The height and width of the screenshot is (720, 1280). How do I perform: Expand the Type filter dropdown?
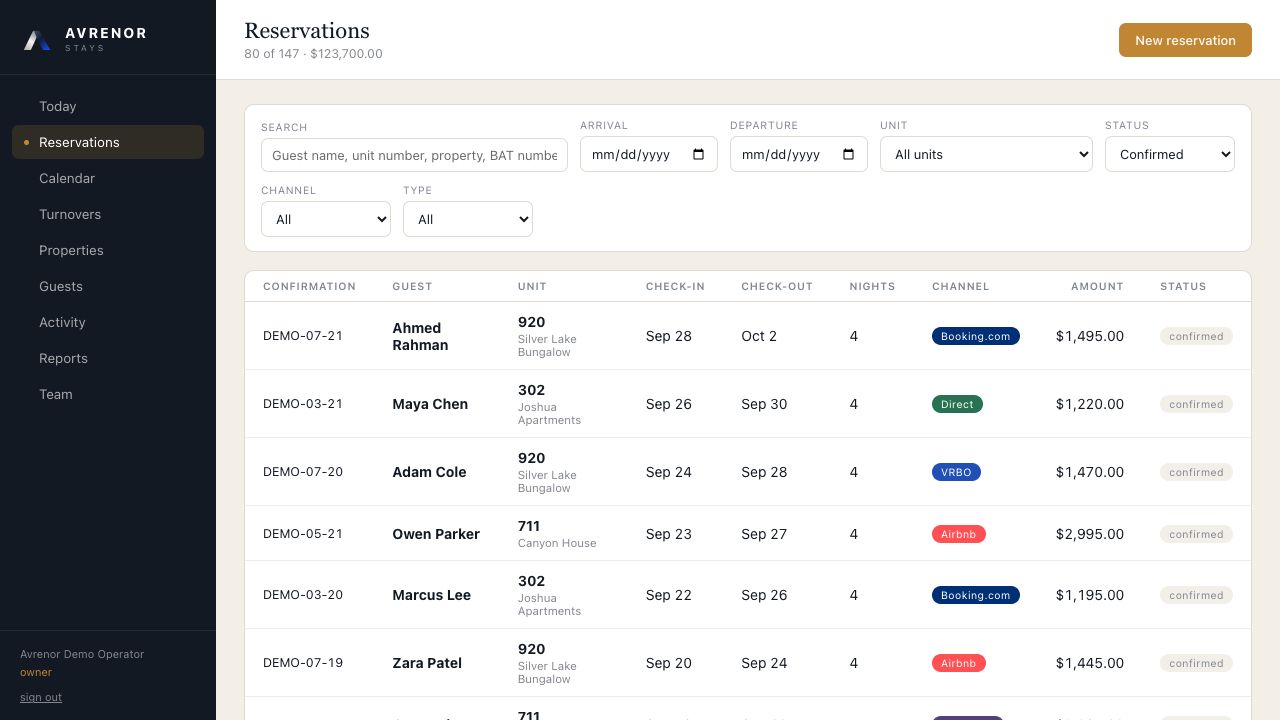click(x=468, y=219)
